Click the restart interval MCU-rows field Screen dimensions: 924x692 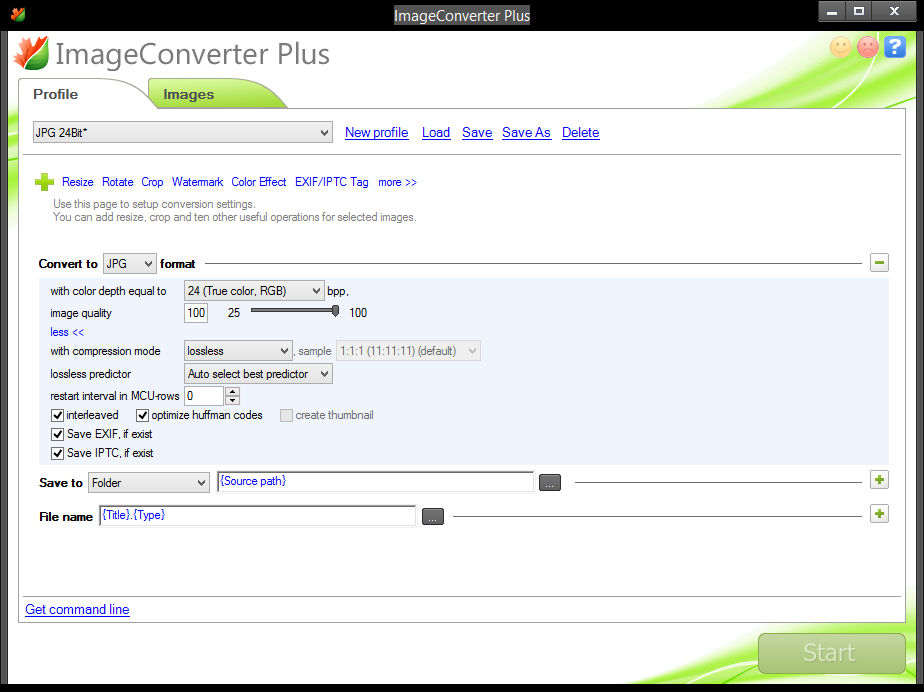(204, 396)
